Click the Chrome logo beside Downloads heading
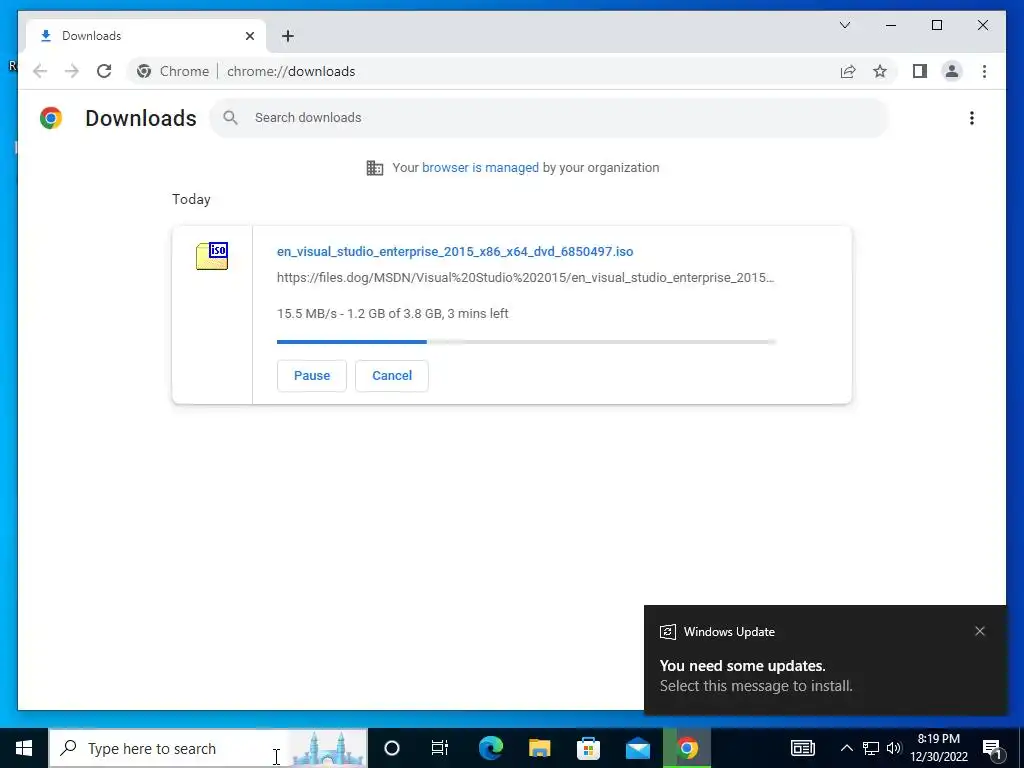The image size is (1024, 768). point(51,118)
